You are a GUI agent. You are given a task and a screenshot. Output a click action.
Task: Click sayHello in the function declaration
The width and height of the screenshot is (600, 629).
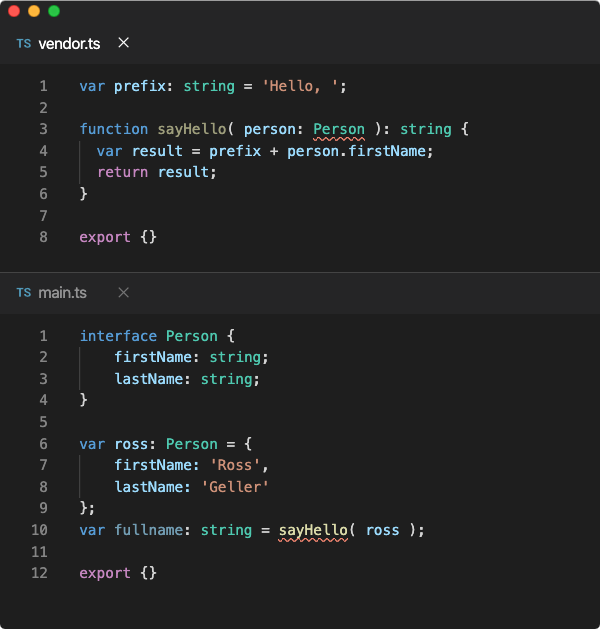point(192,130)
